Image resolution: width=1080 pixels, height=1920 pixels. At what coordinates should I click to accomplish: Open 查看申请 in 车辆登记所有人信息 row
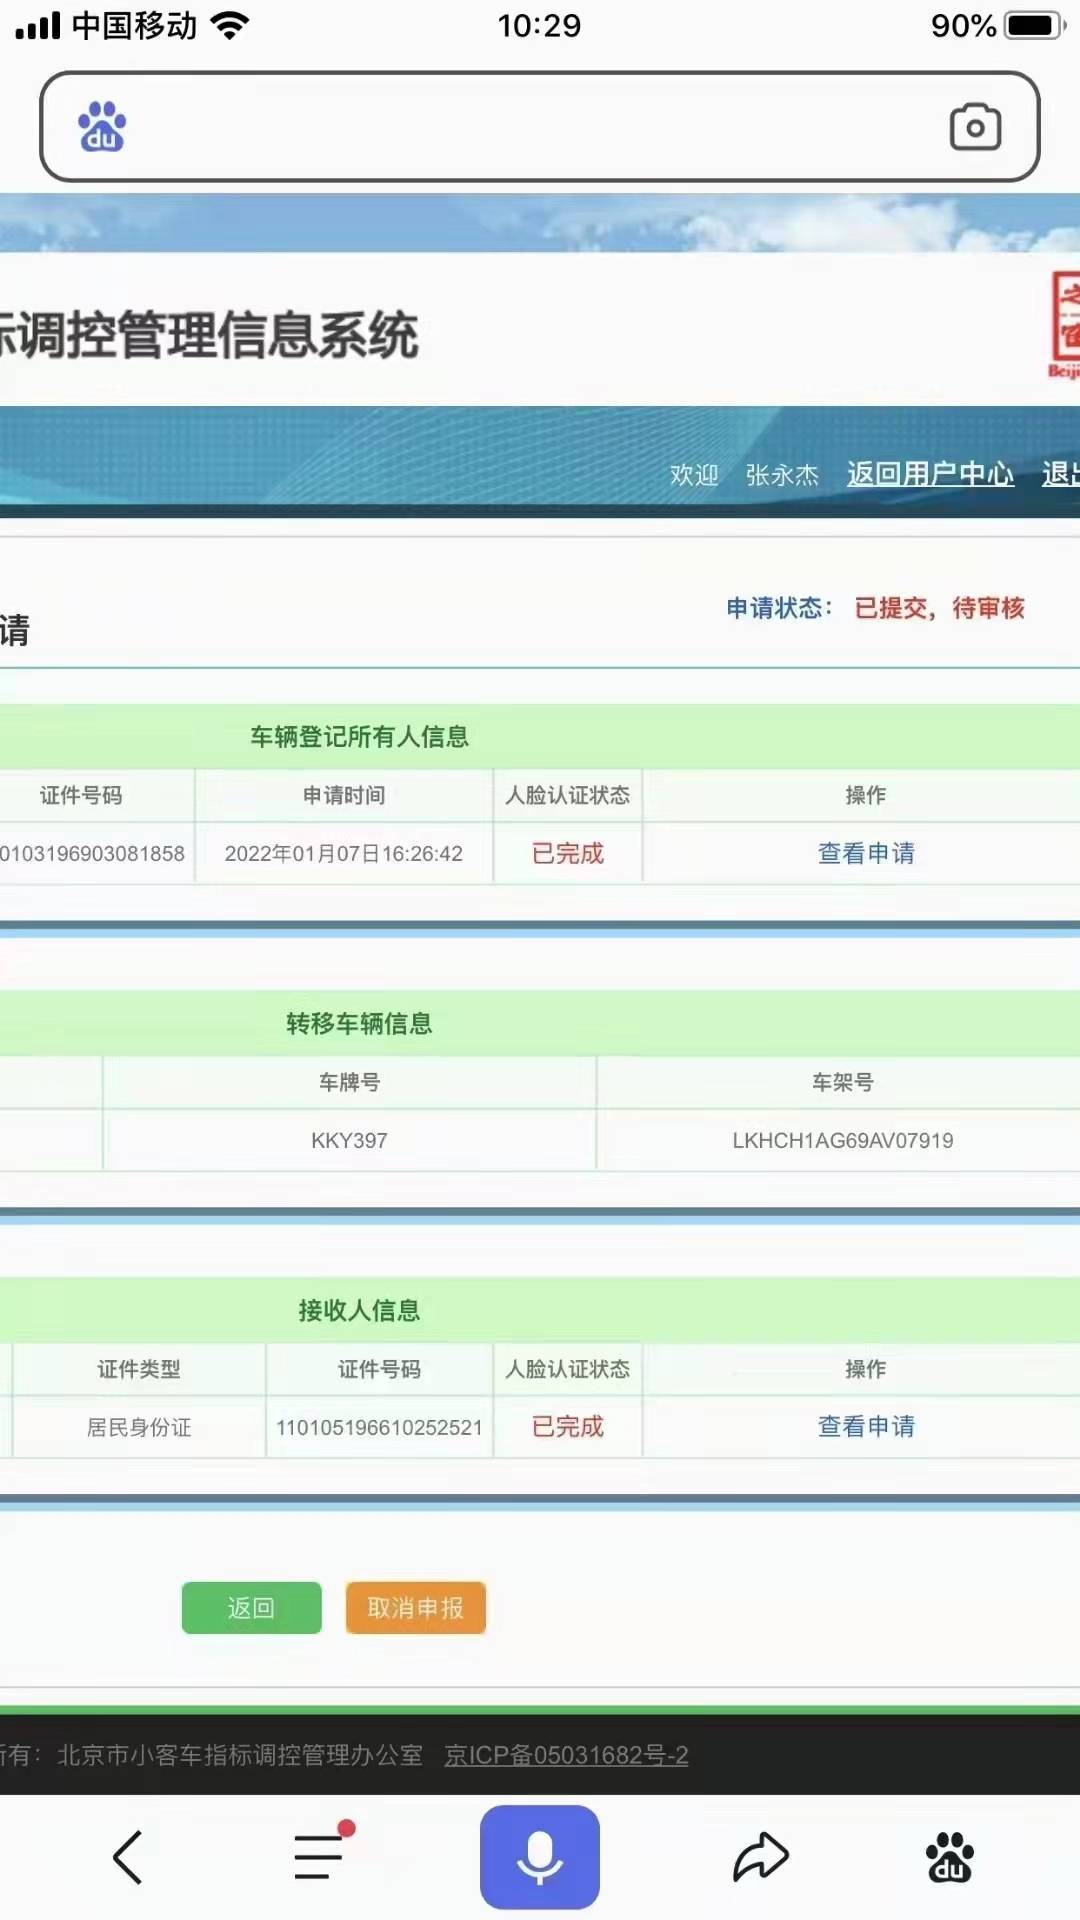pos(866,853)
